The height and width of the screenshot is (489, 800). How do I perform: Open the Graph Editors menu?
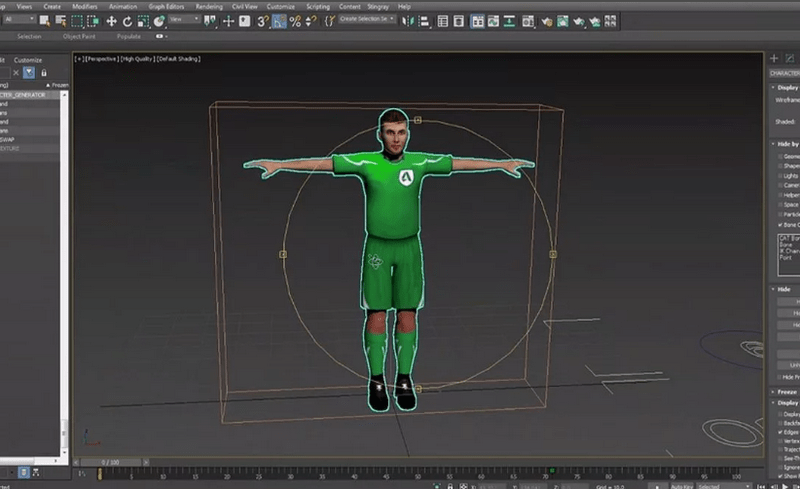166,6
